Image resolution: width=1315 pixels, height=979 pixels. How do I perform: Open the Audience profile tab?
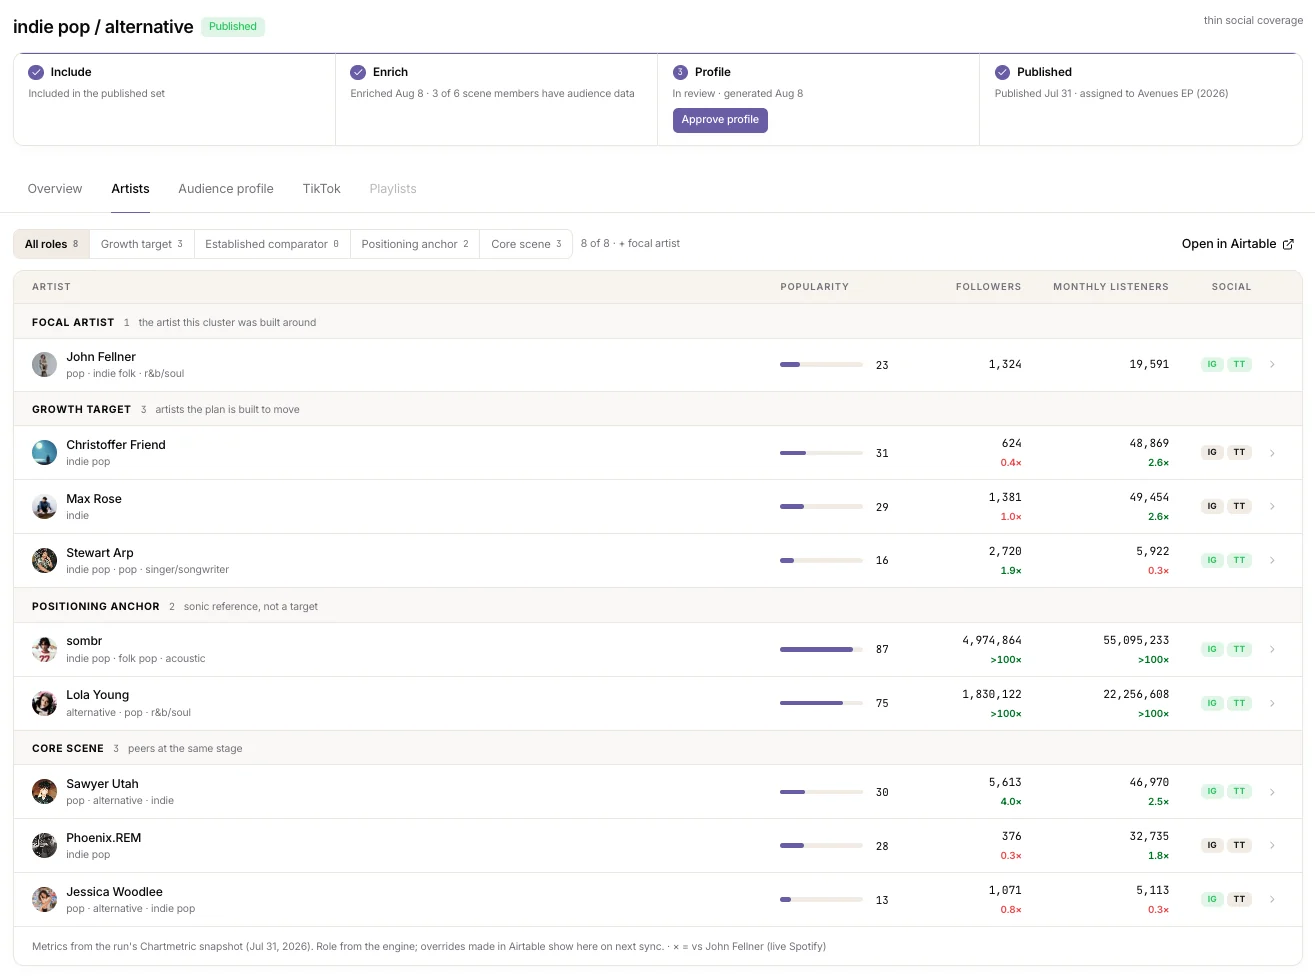tap(226, 189)
